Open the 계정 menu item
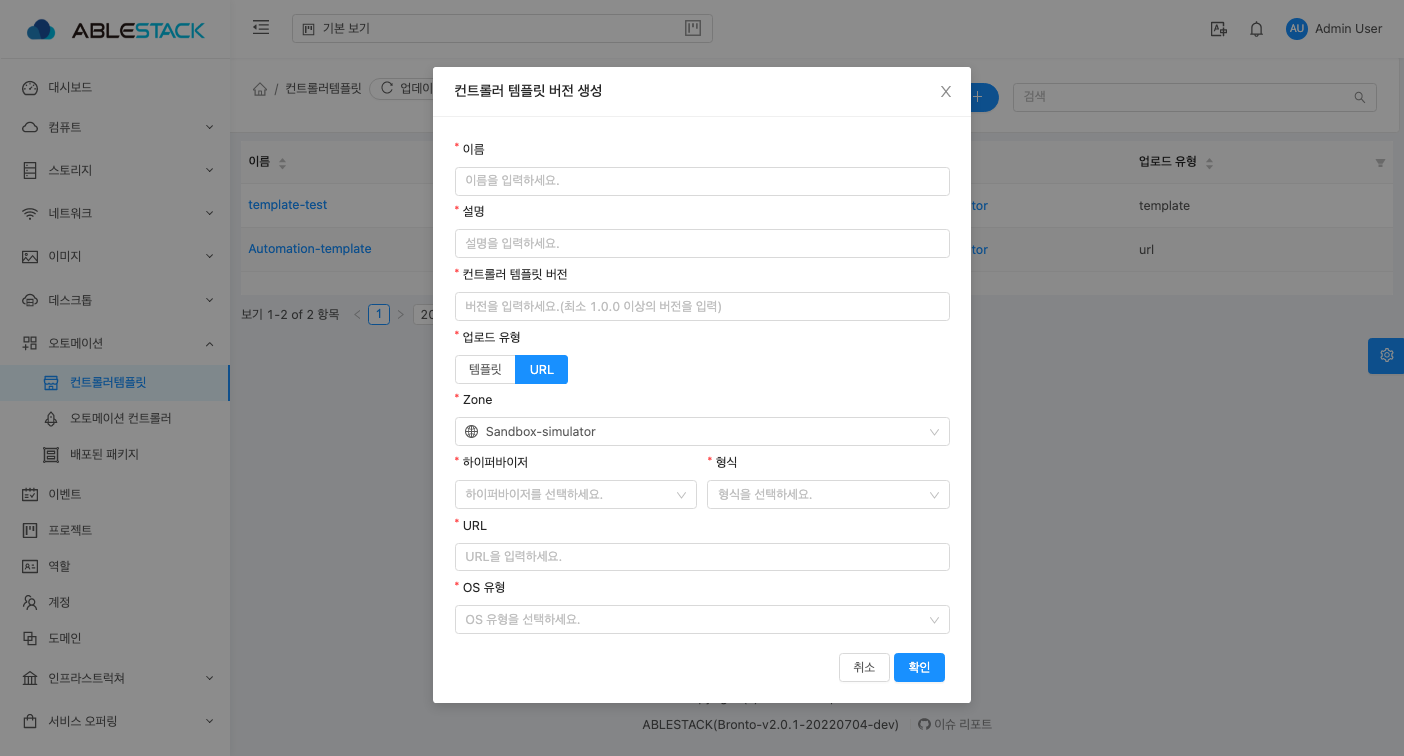 [115, 602]
